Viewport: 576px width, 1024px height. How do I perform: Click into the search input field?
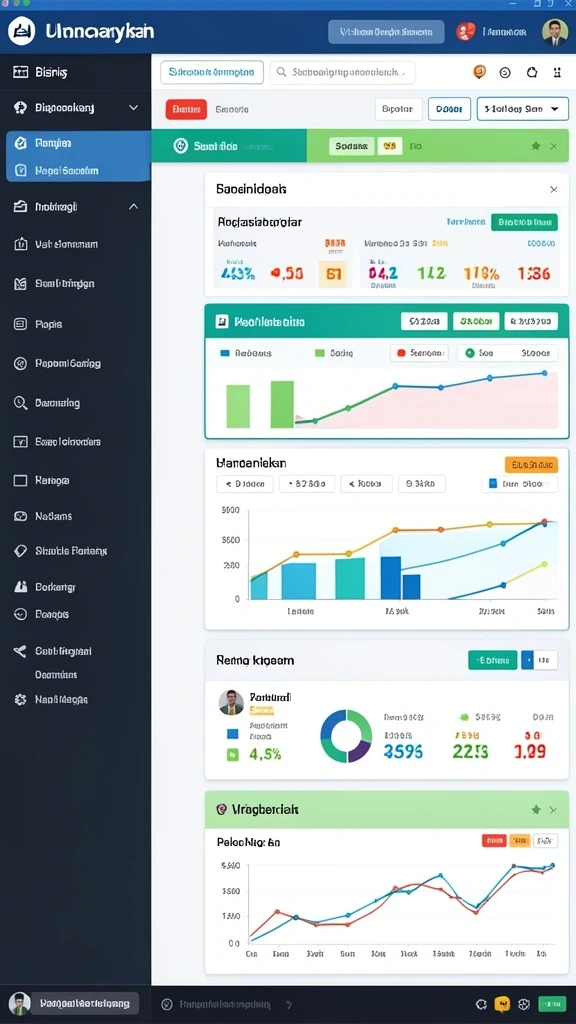click(343, 72)
